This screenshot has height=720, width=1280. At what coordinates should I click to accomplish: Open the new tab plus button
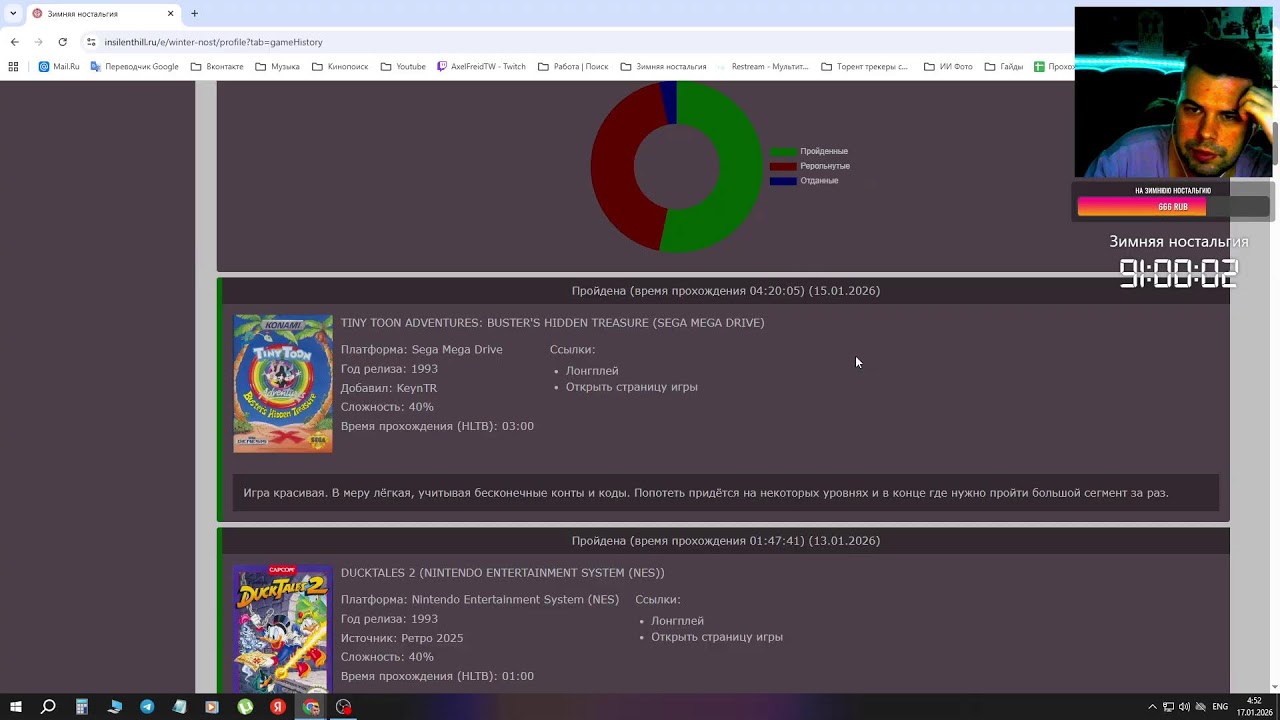pyautogui.click(x=194, y=14)
